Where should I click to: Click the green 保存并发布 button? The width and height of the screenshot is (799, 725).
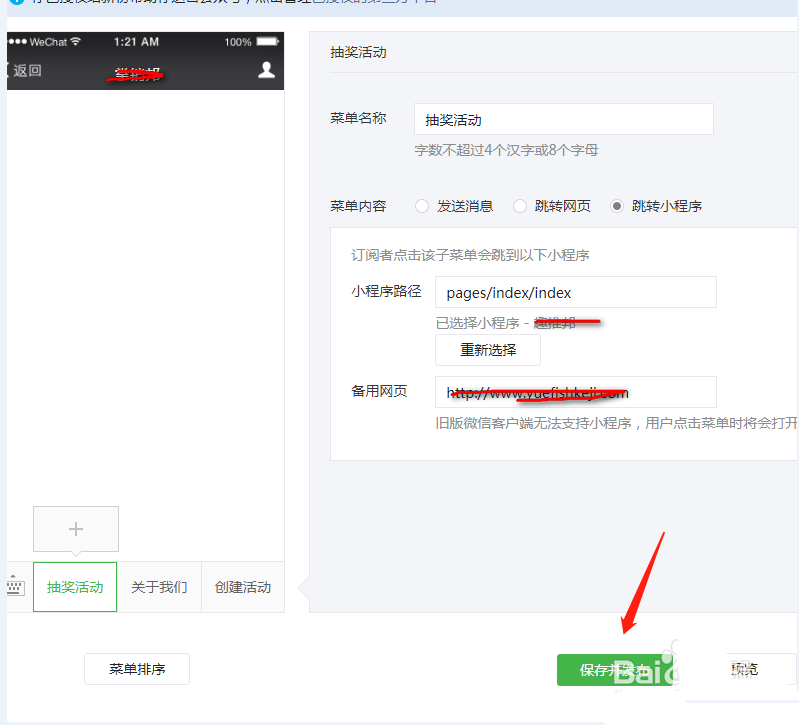point(615,670)
